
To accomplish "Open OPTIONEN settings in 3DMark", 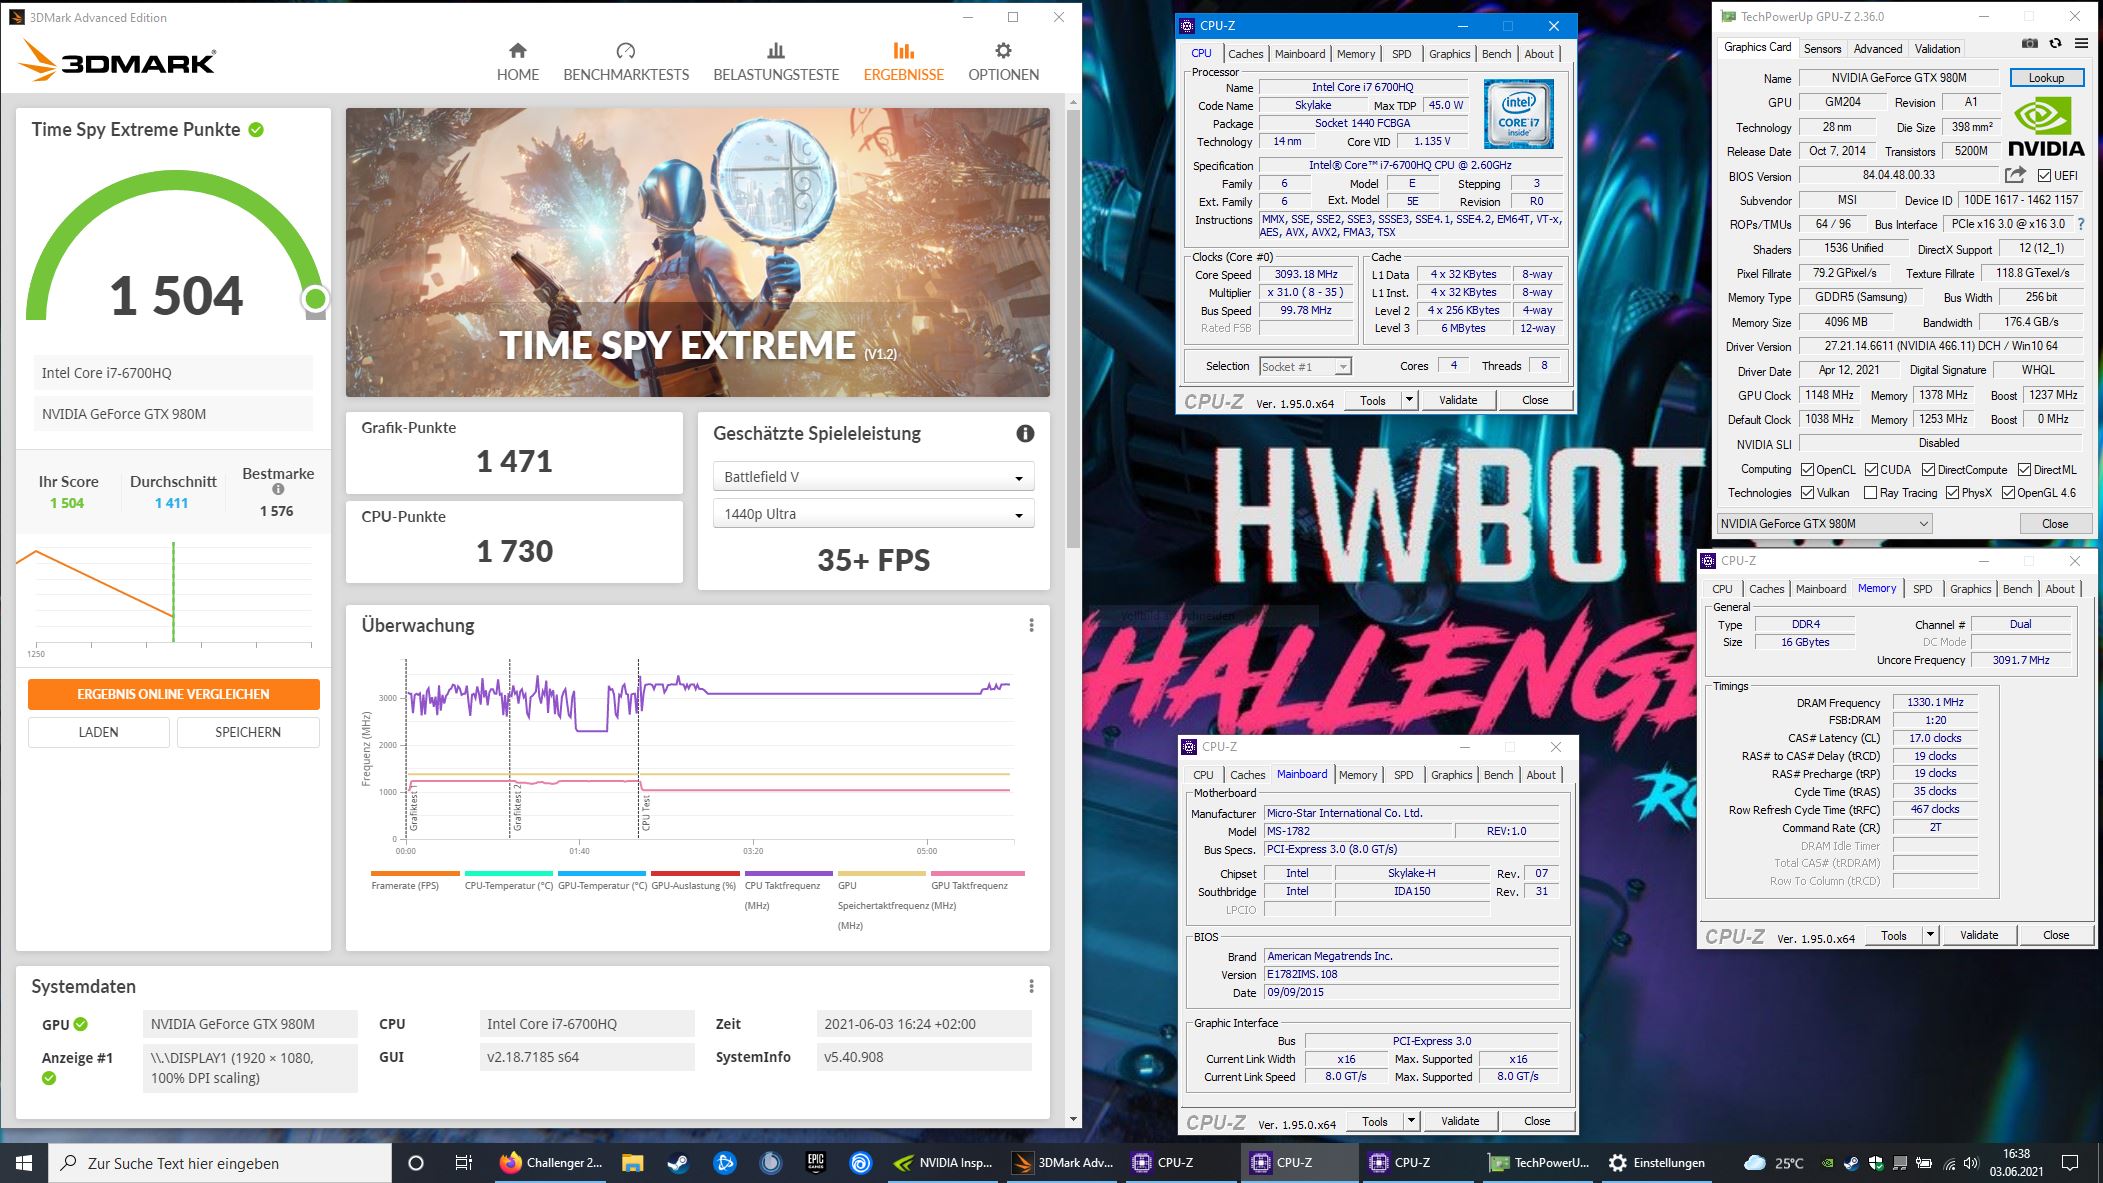I will 1003,62.
